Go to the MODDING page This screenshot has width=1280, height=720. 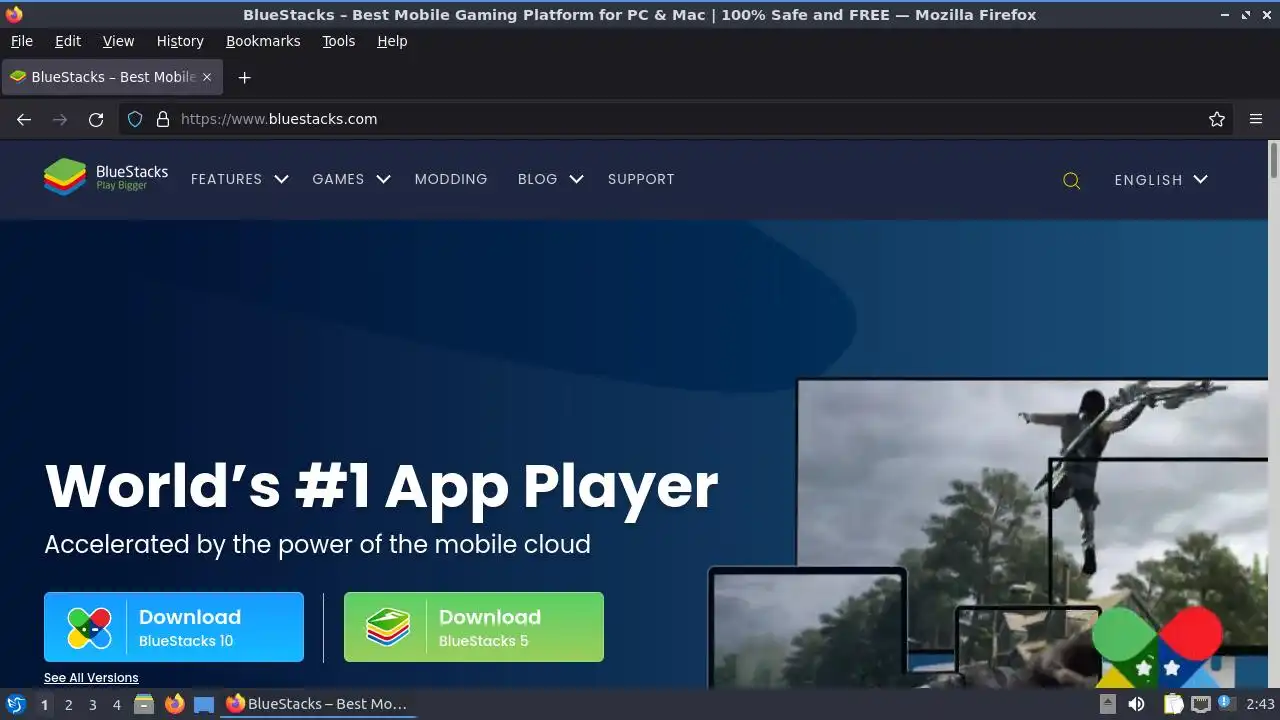(451, 179)
